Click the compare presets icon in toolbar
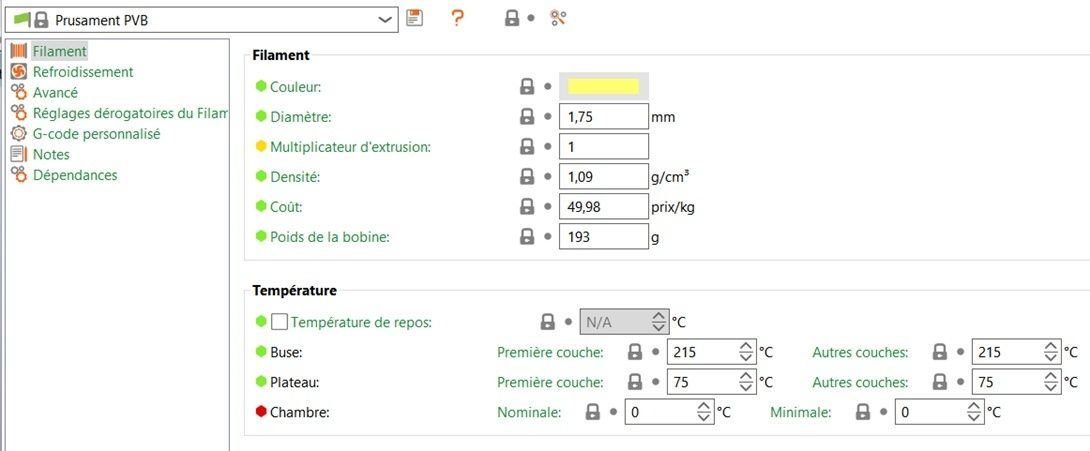This screenshot has width=1090, height=451. tap(559, 18)
